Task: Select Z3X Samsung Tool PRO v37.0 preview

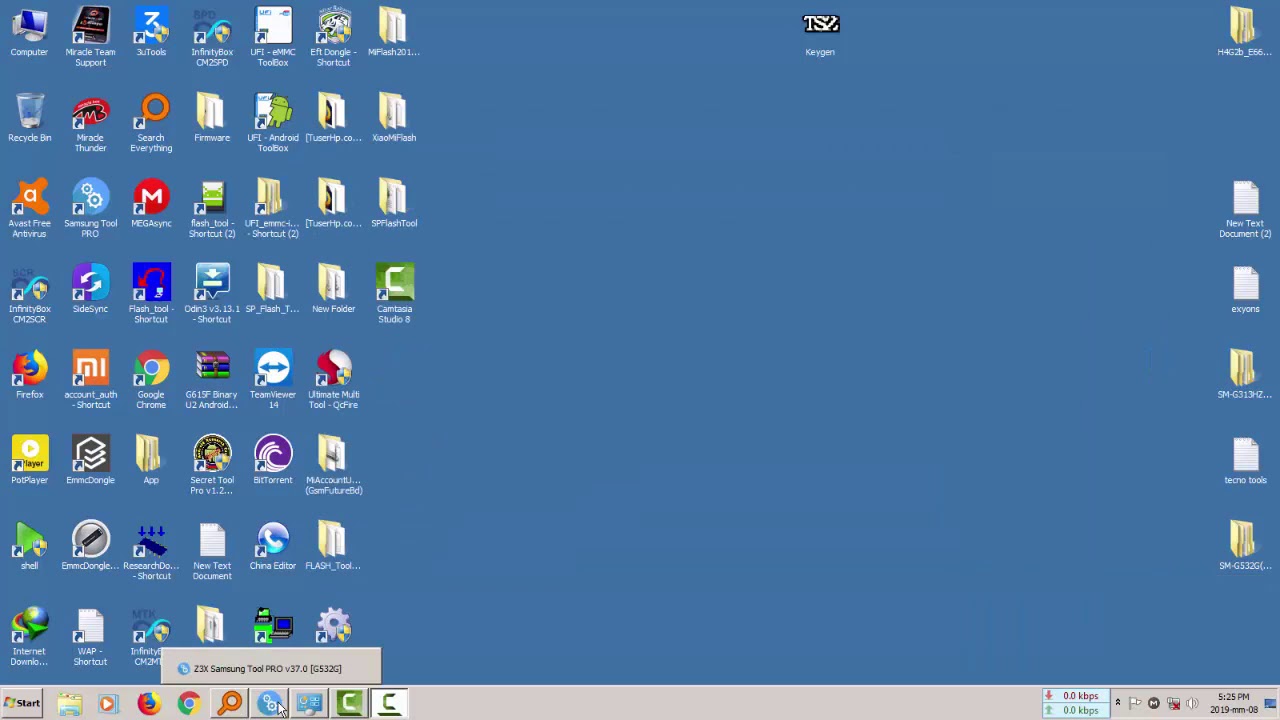Action: (271, 668)
